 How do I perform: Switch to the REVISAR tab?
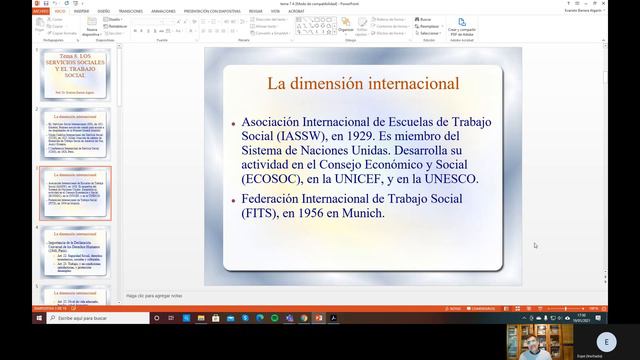tap(256, 11)
